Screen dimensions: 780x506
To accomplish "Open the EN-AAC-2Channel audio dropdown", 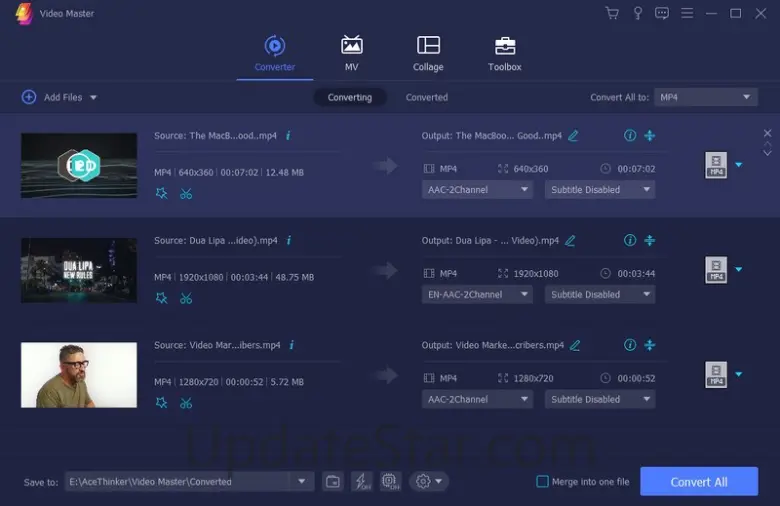I will pyautogui.click(x=477, y=295).
